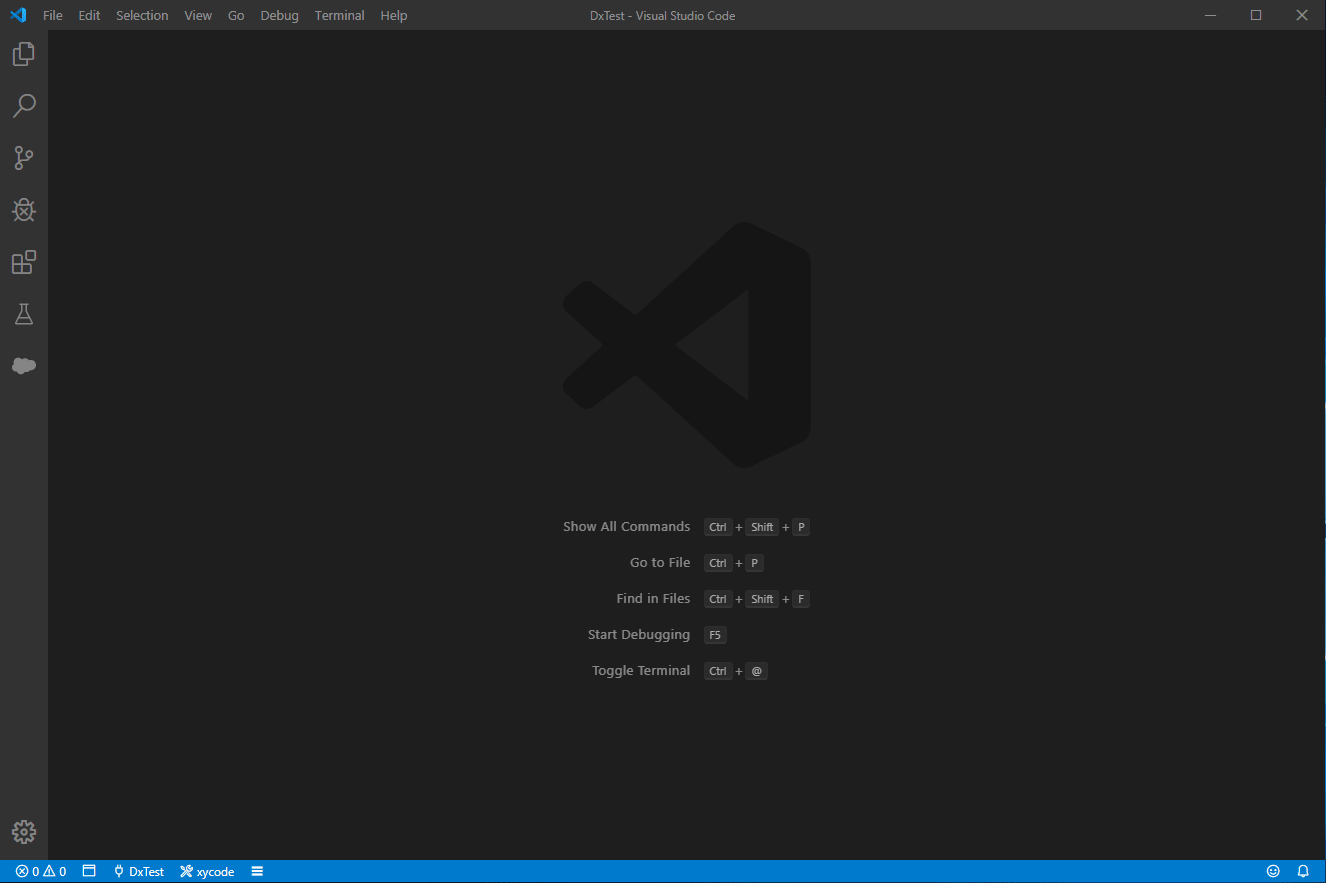Viewport: 1326px width, 883px height.
Task: Open the Manage gear menu
Action: [x=24, y=832]
